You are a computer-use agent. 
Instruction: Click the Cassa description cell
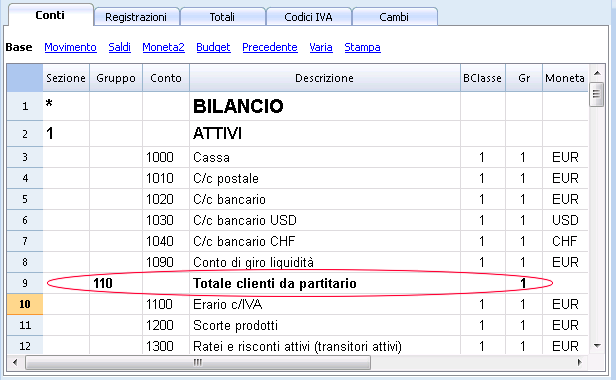point(324,158)
